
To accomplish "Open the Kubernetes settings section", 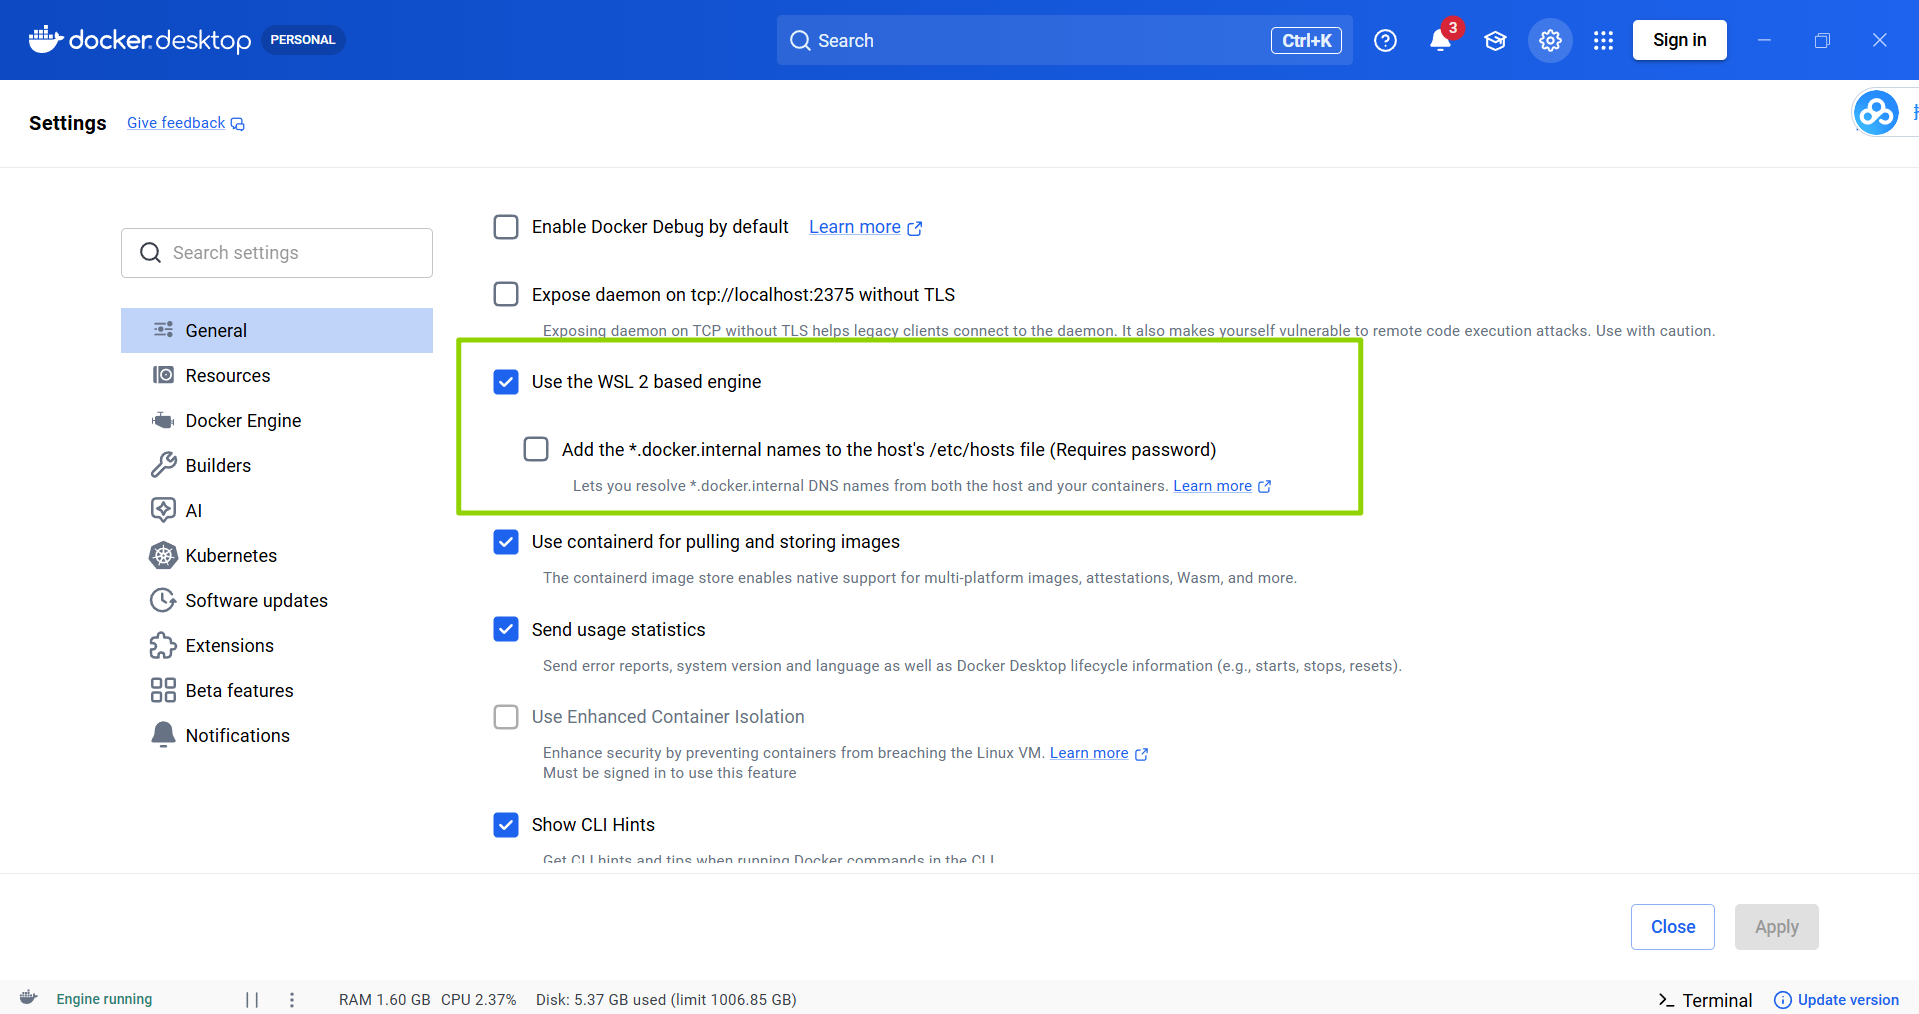I will point(277,555).
